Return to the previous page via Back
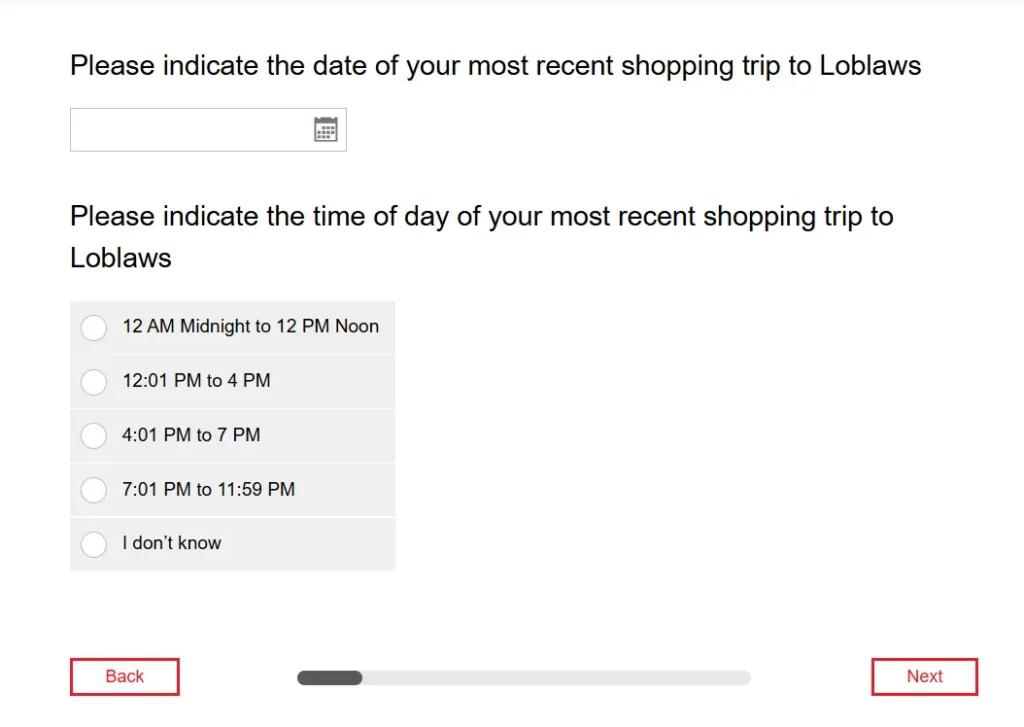The width and height of the screenshot is (1024, 727). (124, 676)
